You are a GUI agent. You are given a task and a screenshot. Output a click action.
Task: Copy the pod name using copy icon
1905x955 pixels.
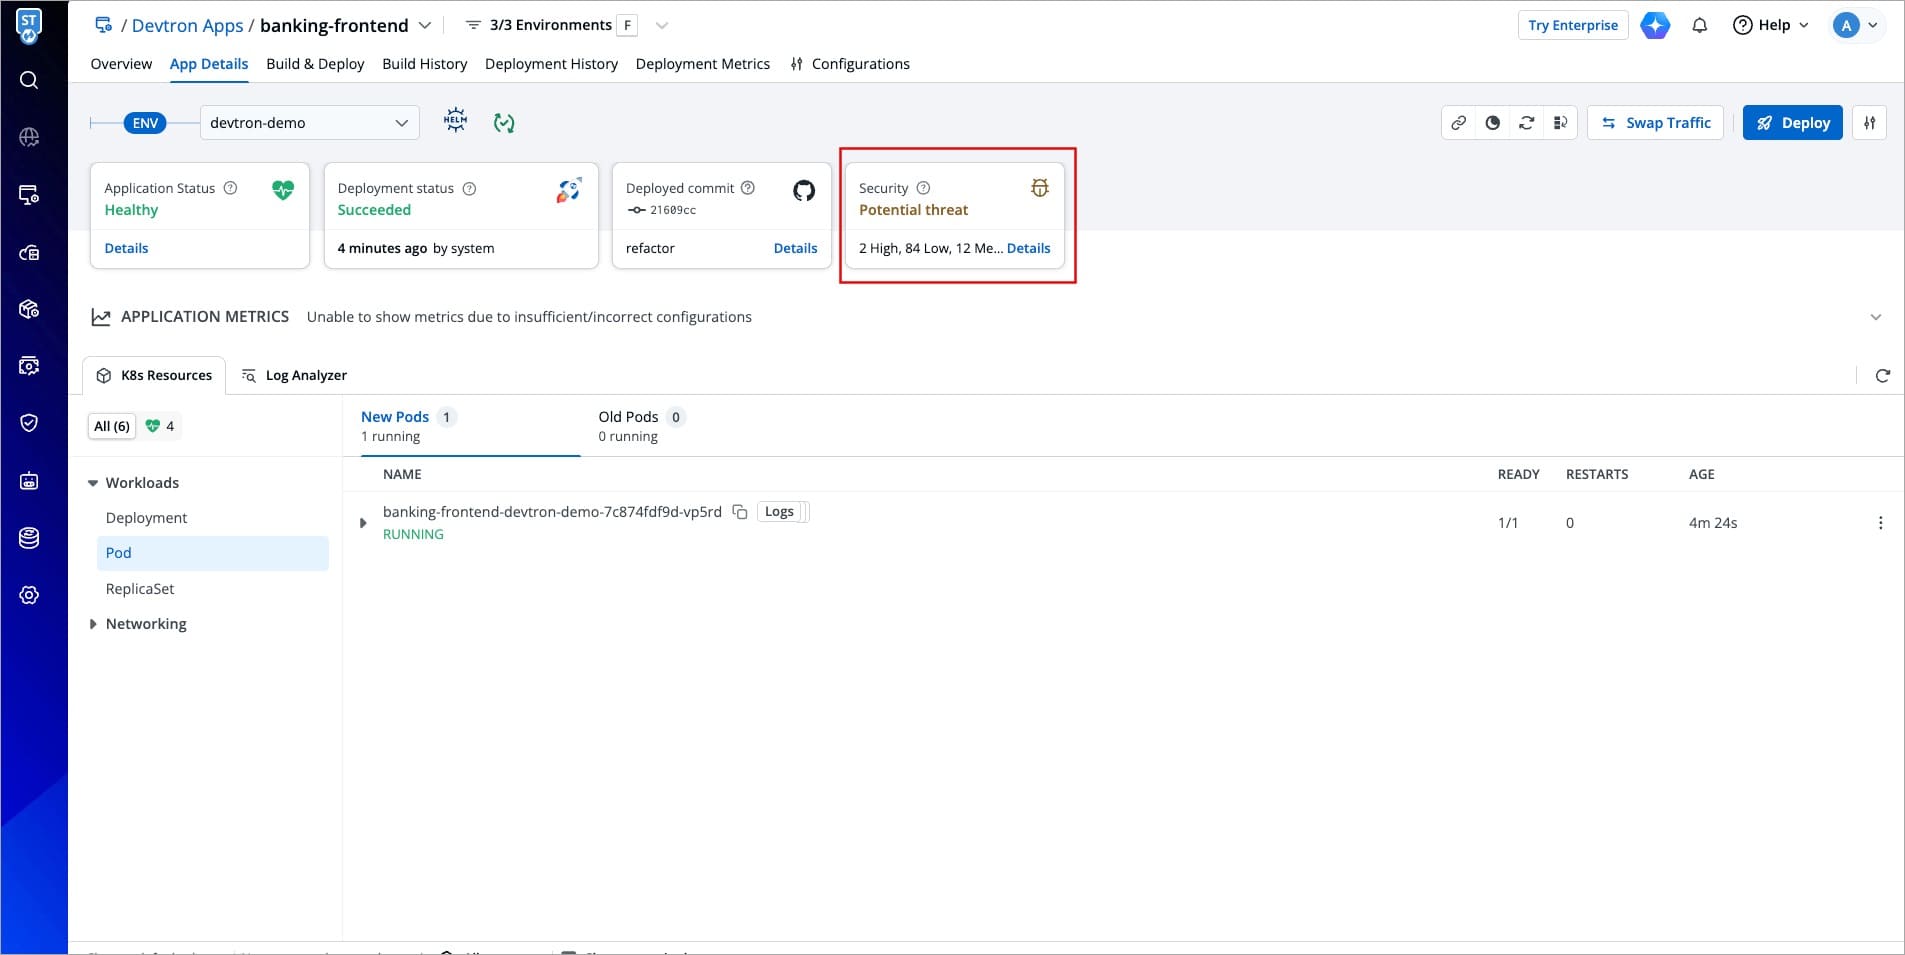point(740,512)
